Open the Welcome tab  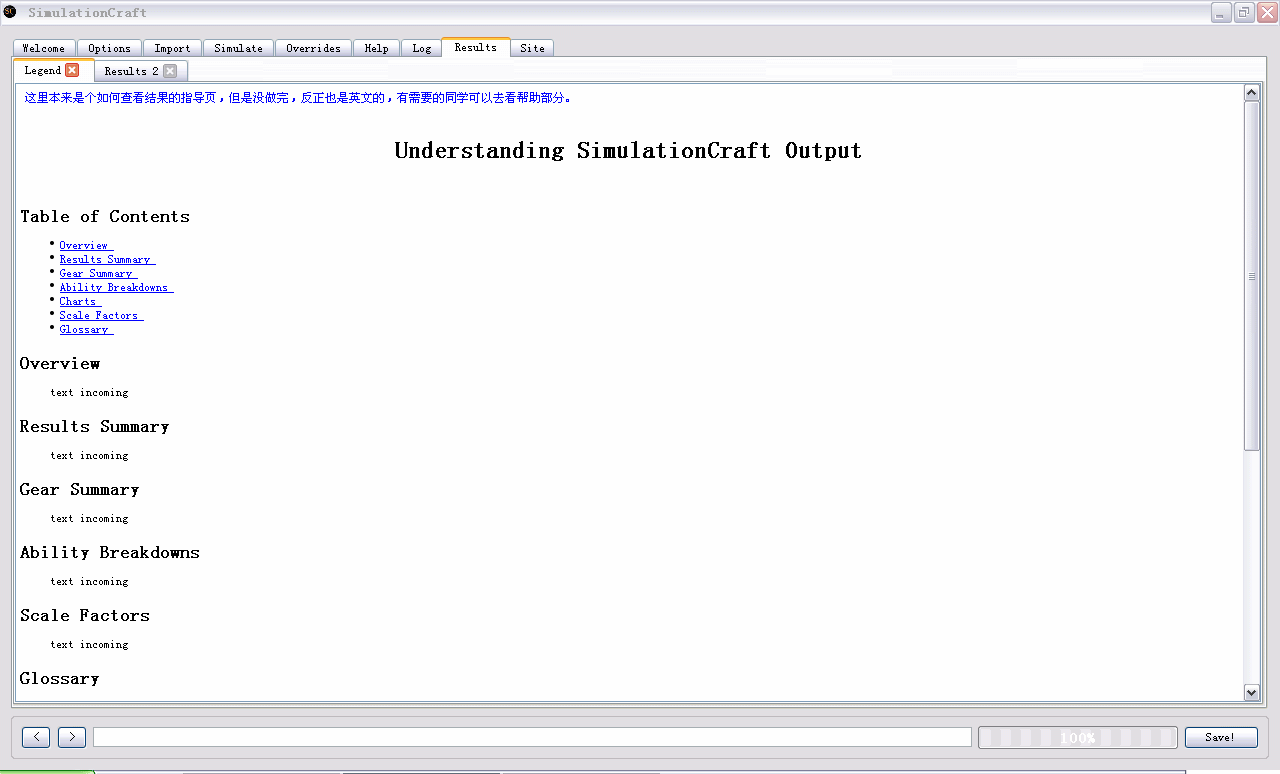tap(43, 48)
